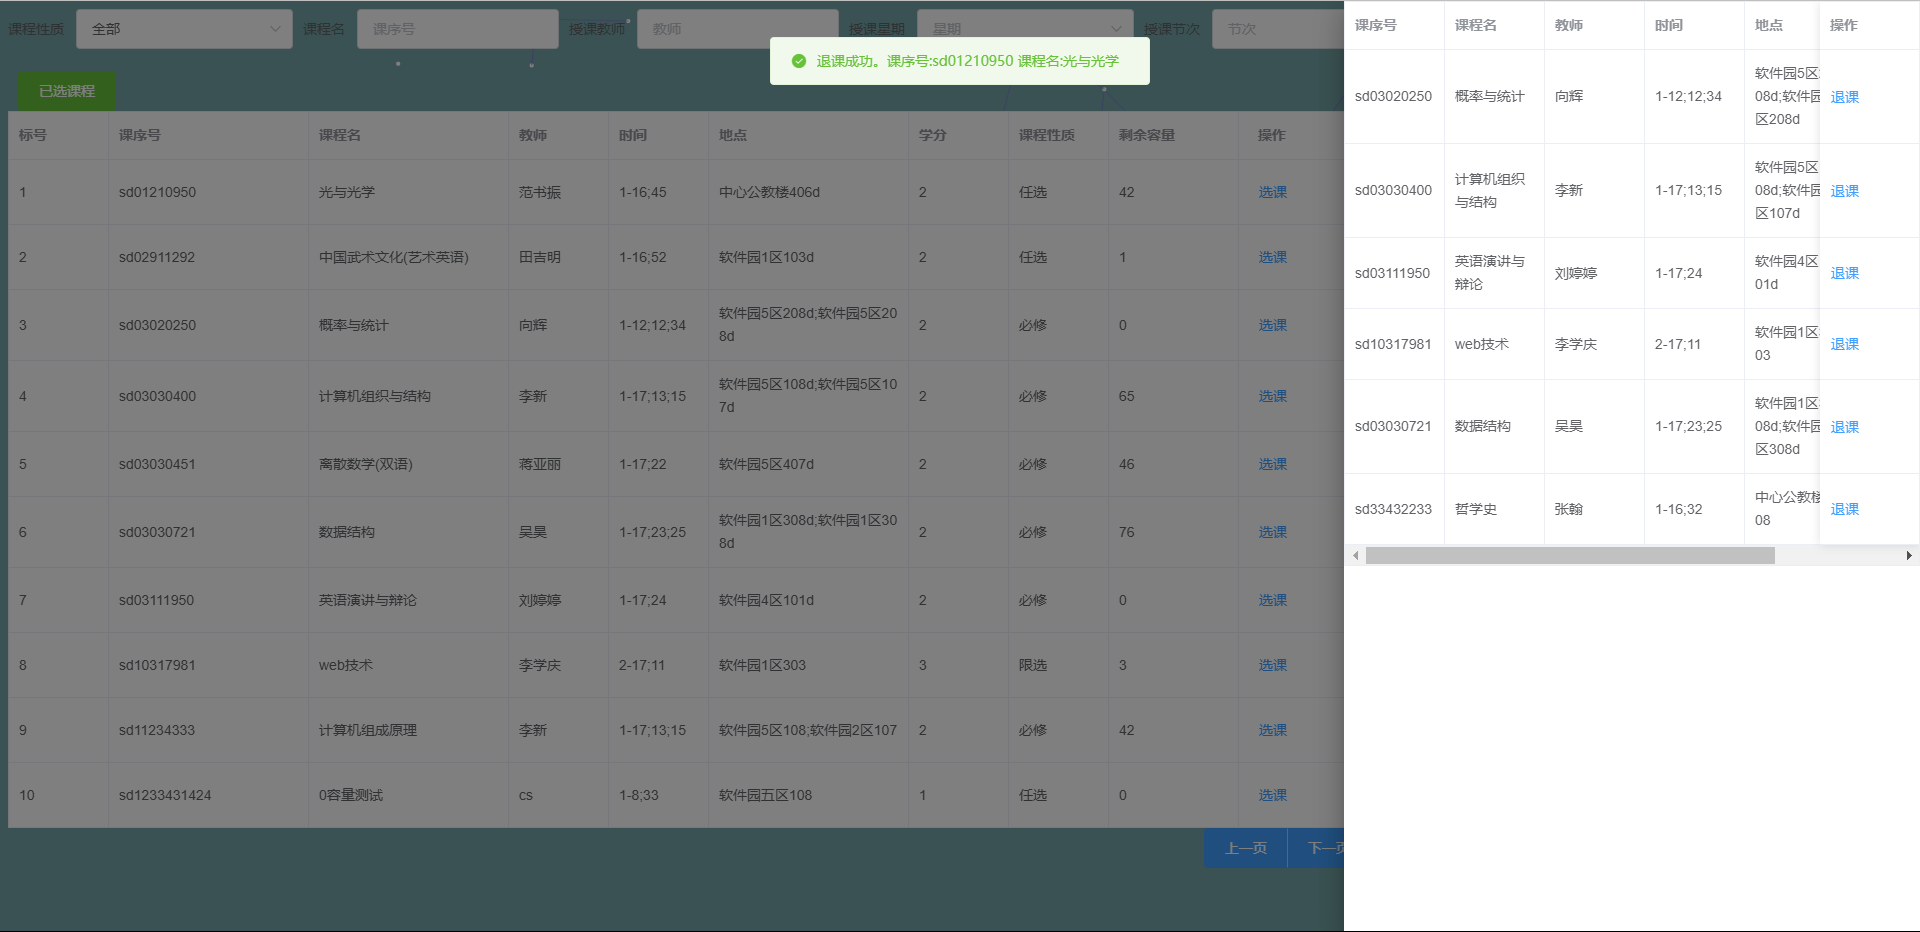Viewport: 1920px width, 932px height.
Task: Go to the previous page with 上一页
Action: (x=1245, y=848)
